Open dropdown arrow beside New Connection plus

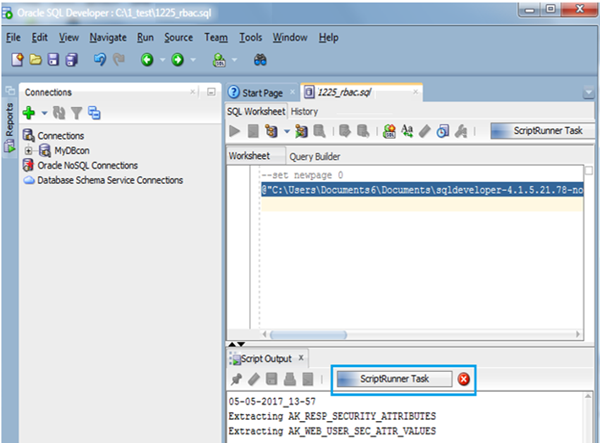[43, 115]
